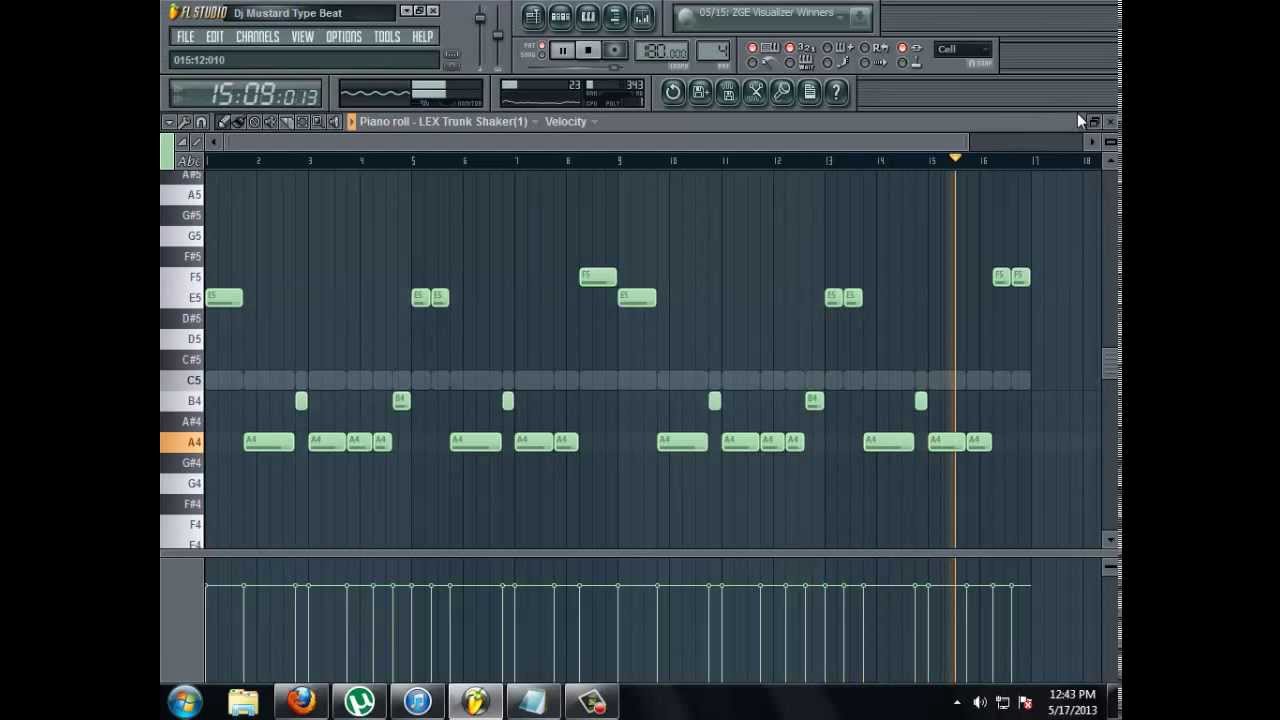1280x720 pixels.
Task: Click the Save project disk icon
Action: click(728, 92)
